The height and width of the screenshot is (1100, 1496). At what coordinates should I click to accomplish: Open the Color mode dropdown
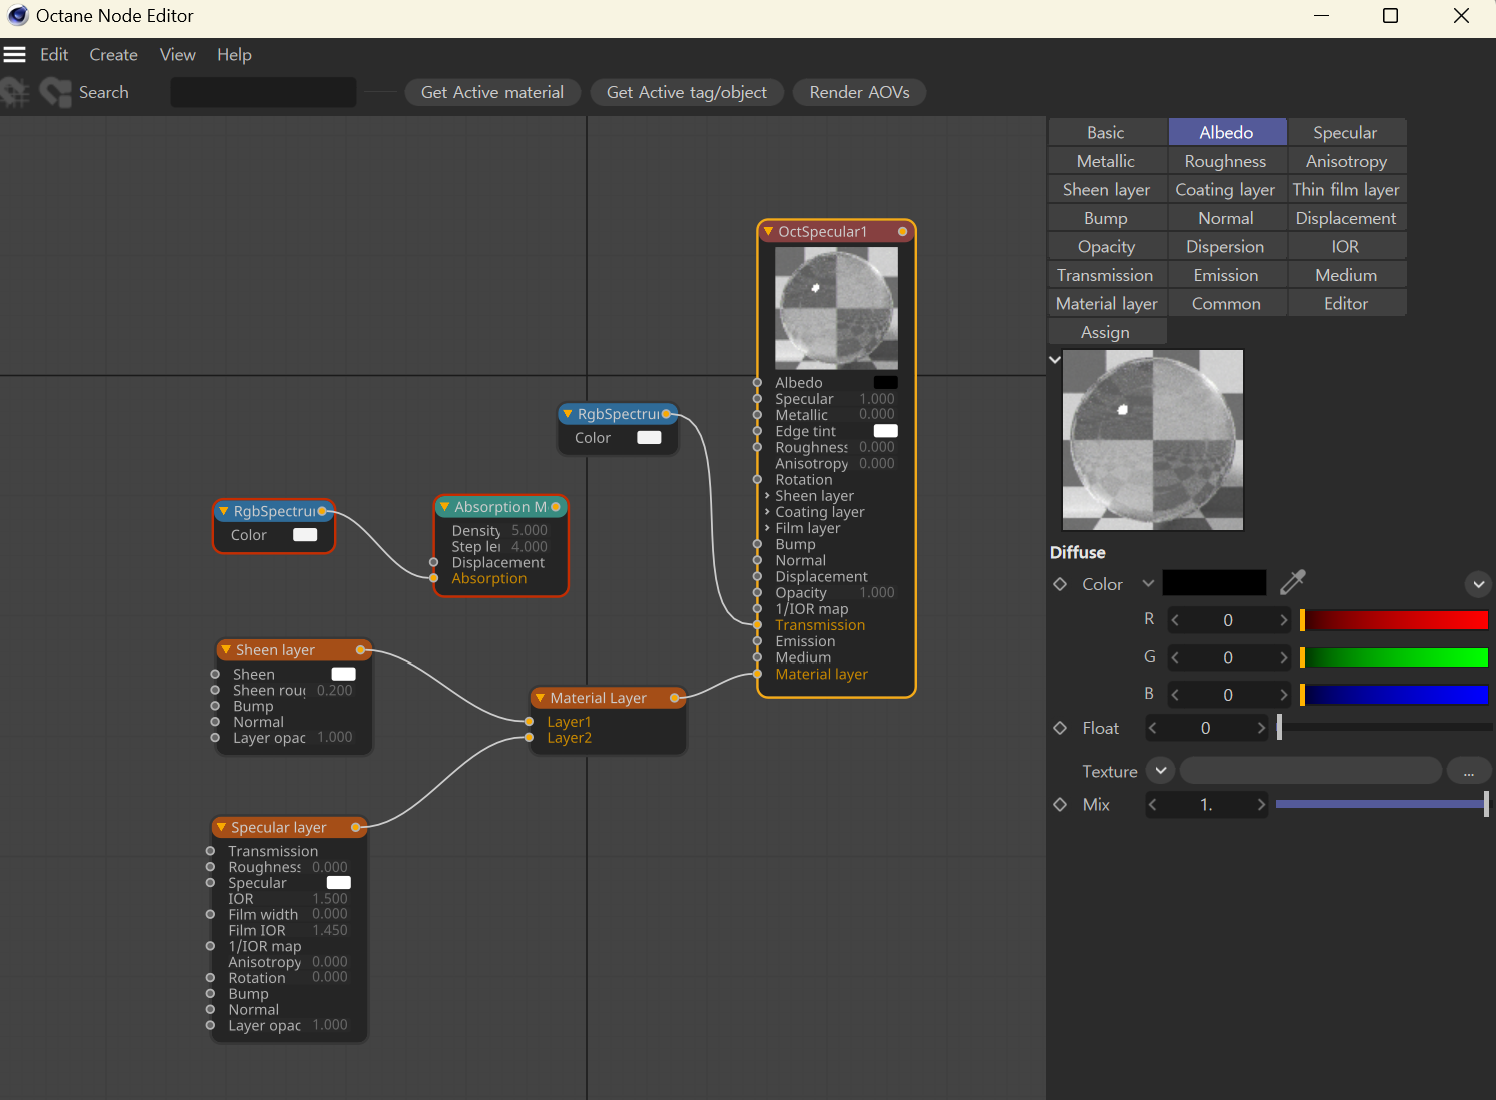point(1148,584)
